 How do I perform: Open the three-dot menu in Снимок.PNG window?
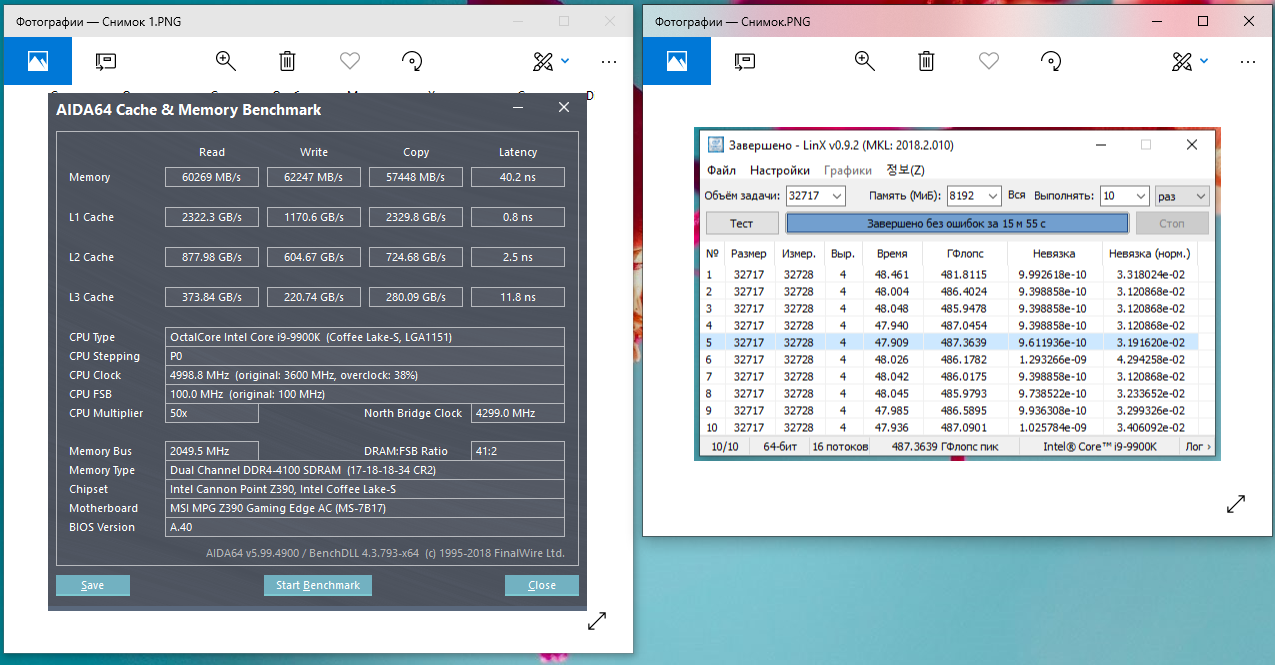(1247, 61)
